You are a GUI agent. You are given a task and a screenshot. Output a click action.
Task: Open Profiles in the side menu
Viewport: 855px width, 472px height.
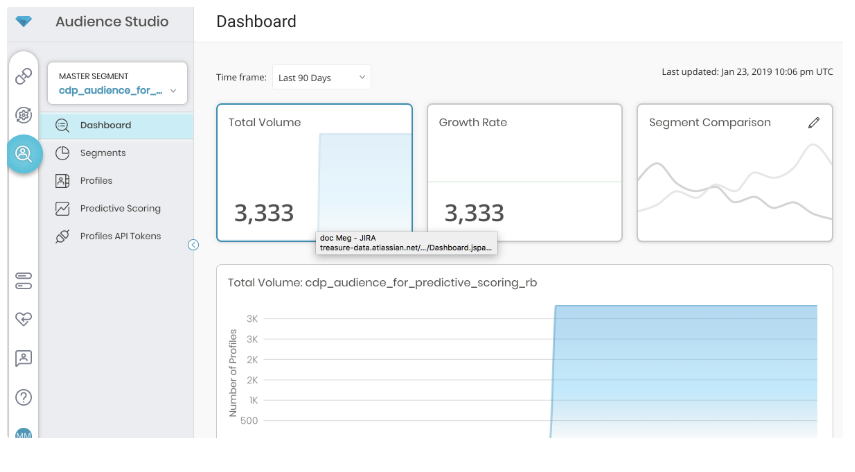point(96,181)
